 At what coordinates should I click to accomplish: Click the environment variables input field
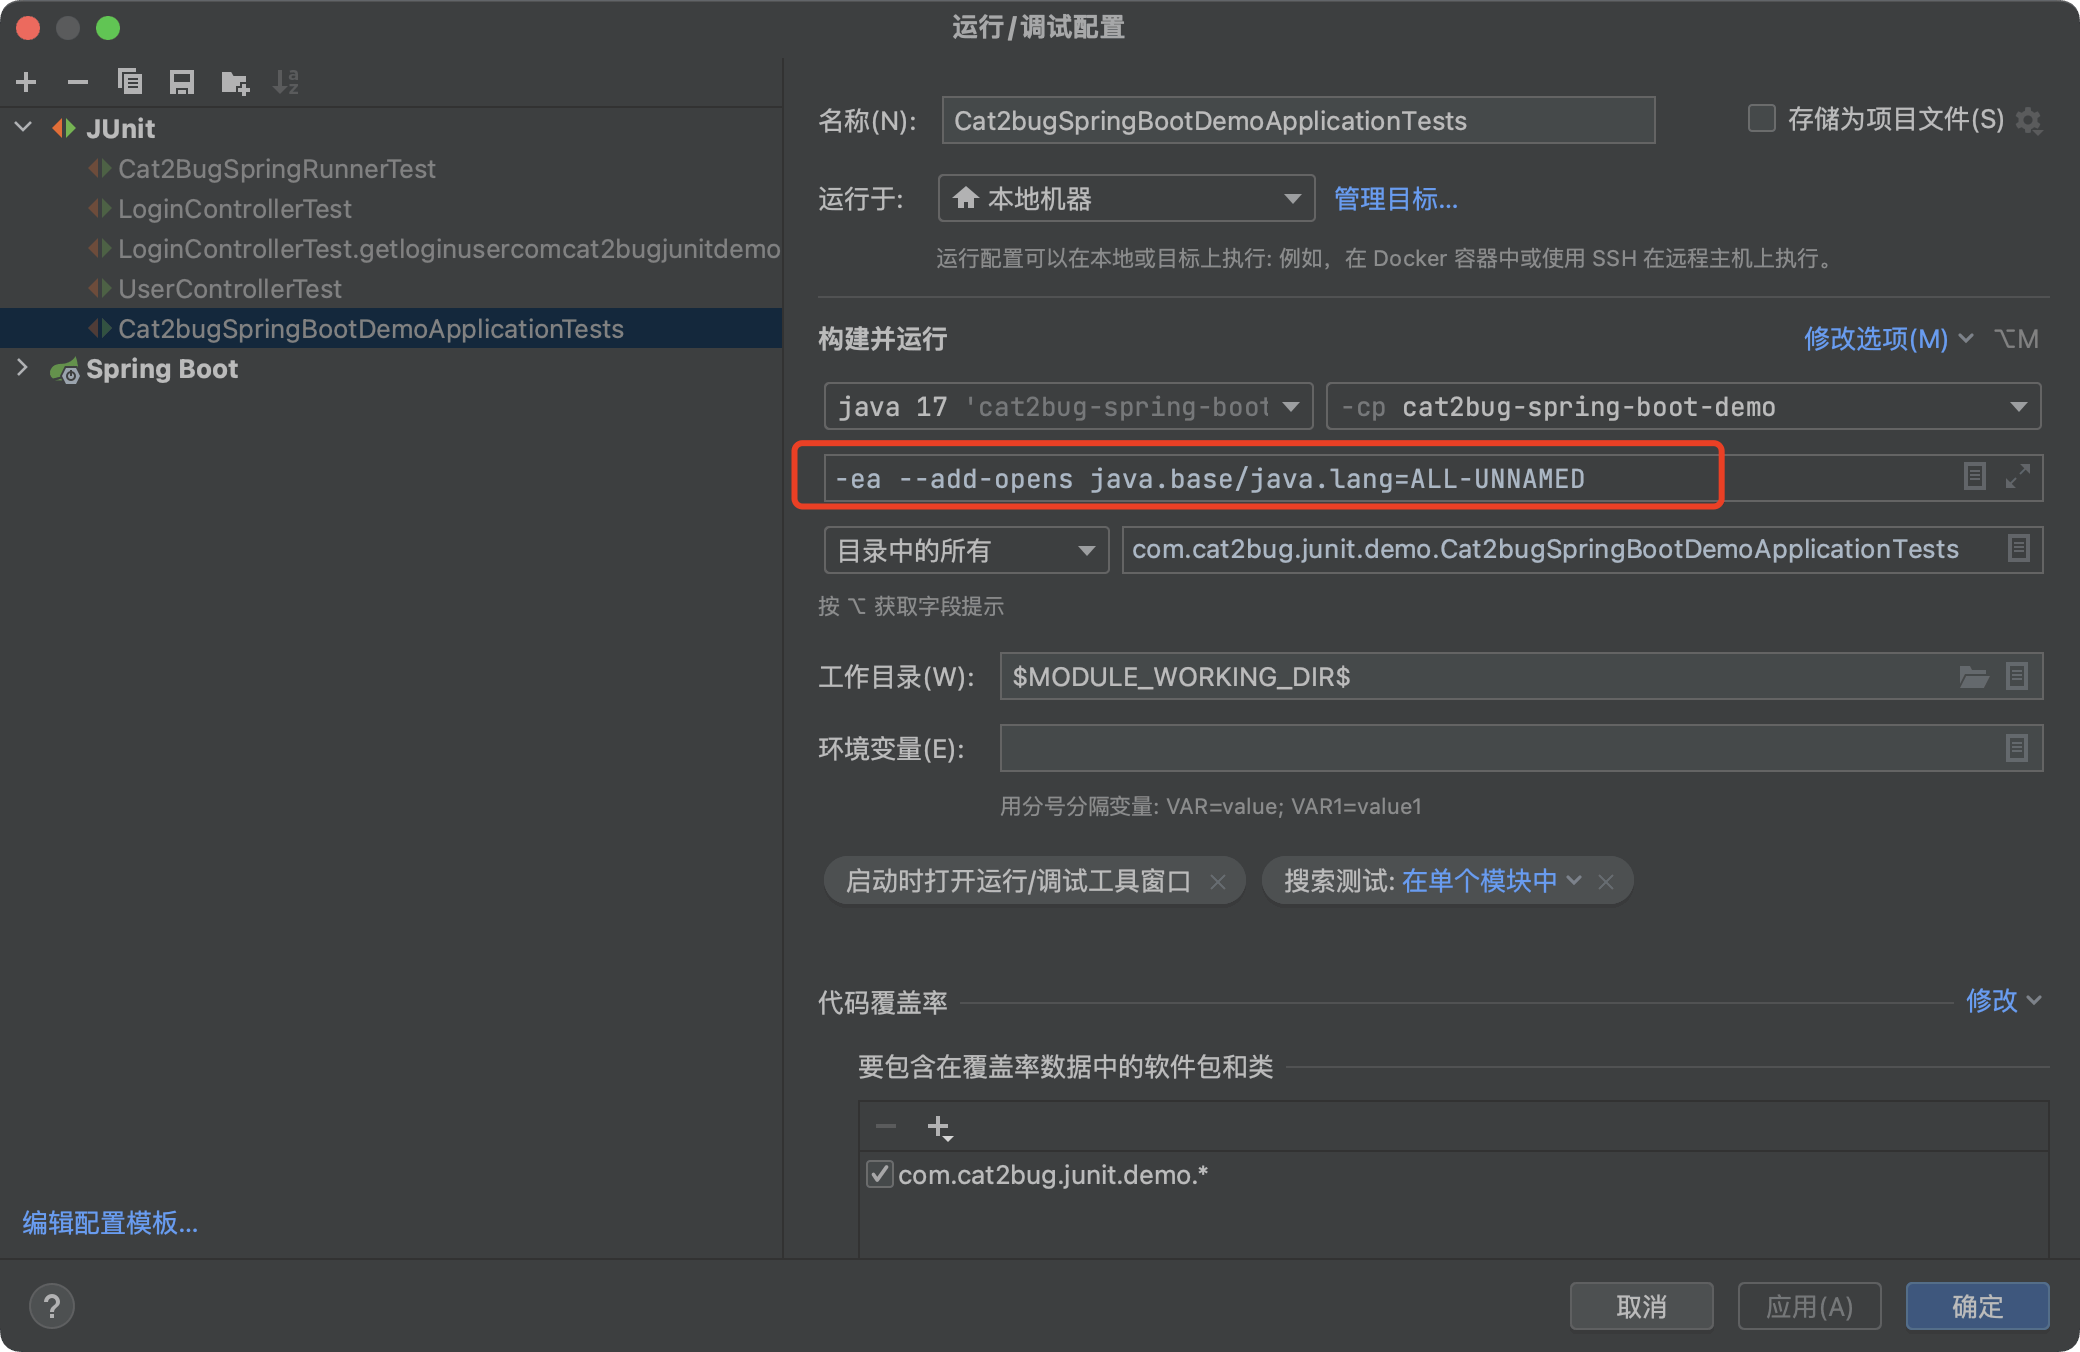[x=1500, y=748]
